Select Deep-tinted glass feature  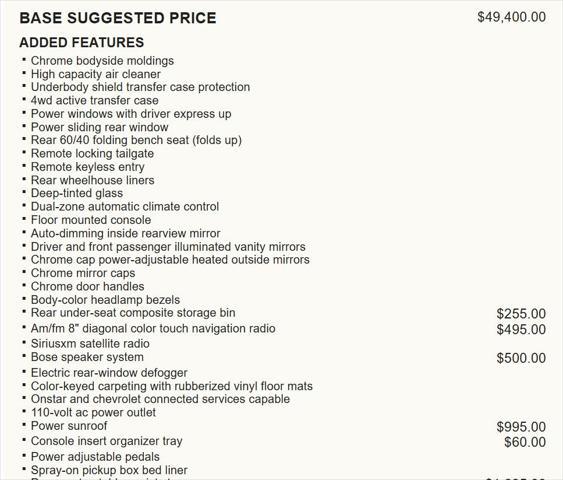click(x=77, y=193)
